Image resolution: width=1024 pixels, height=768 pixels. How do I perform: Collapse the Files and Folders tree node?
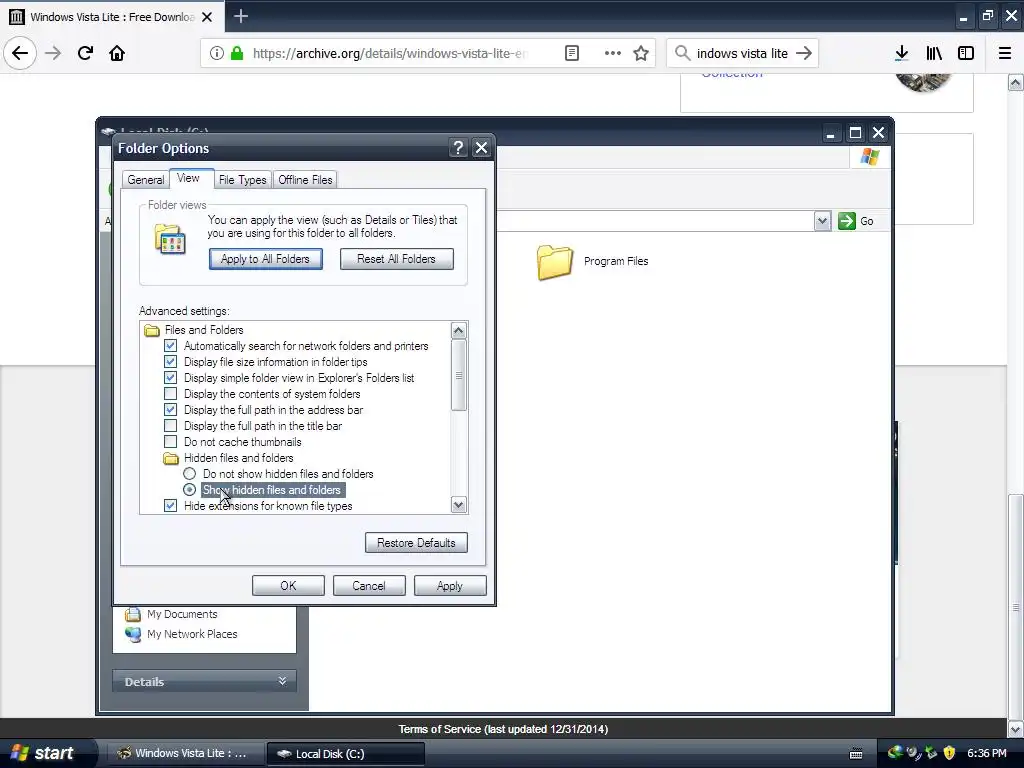193,330
